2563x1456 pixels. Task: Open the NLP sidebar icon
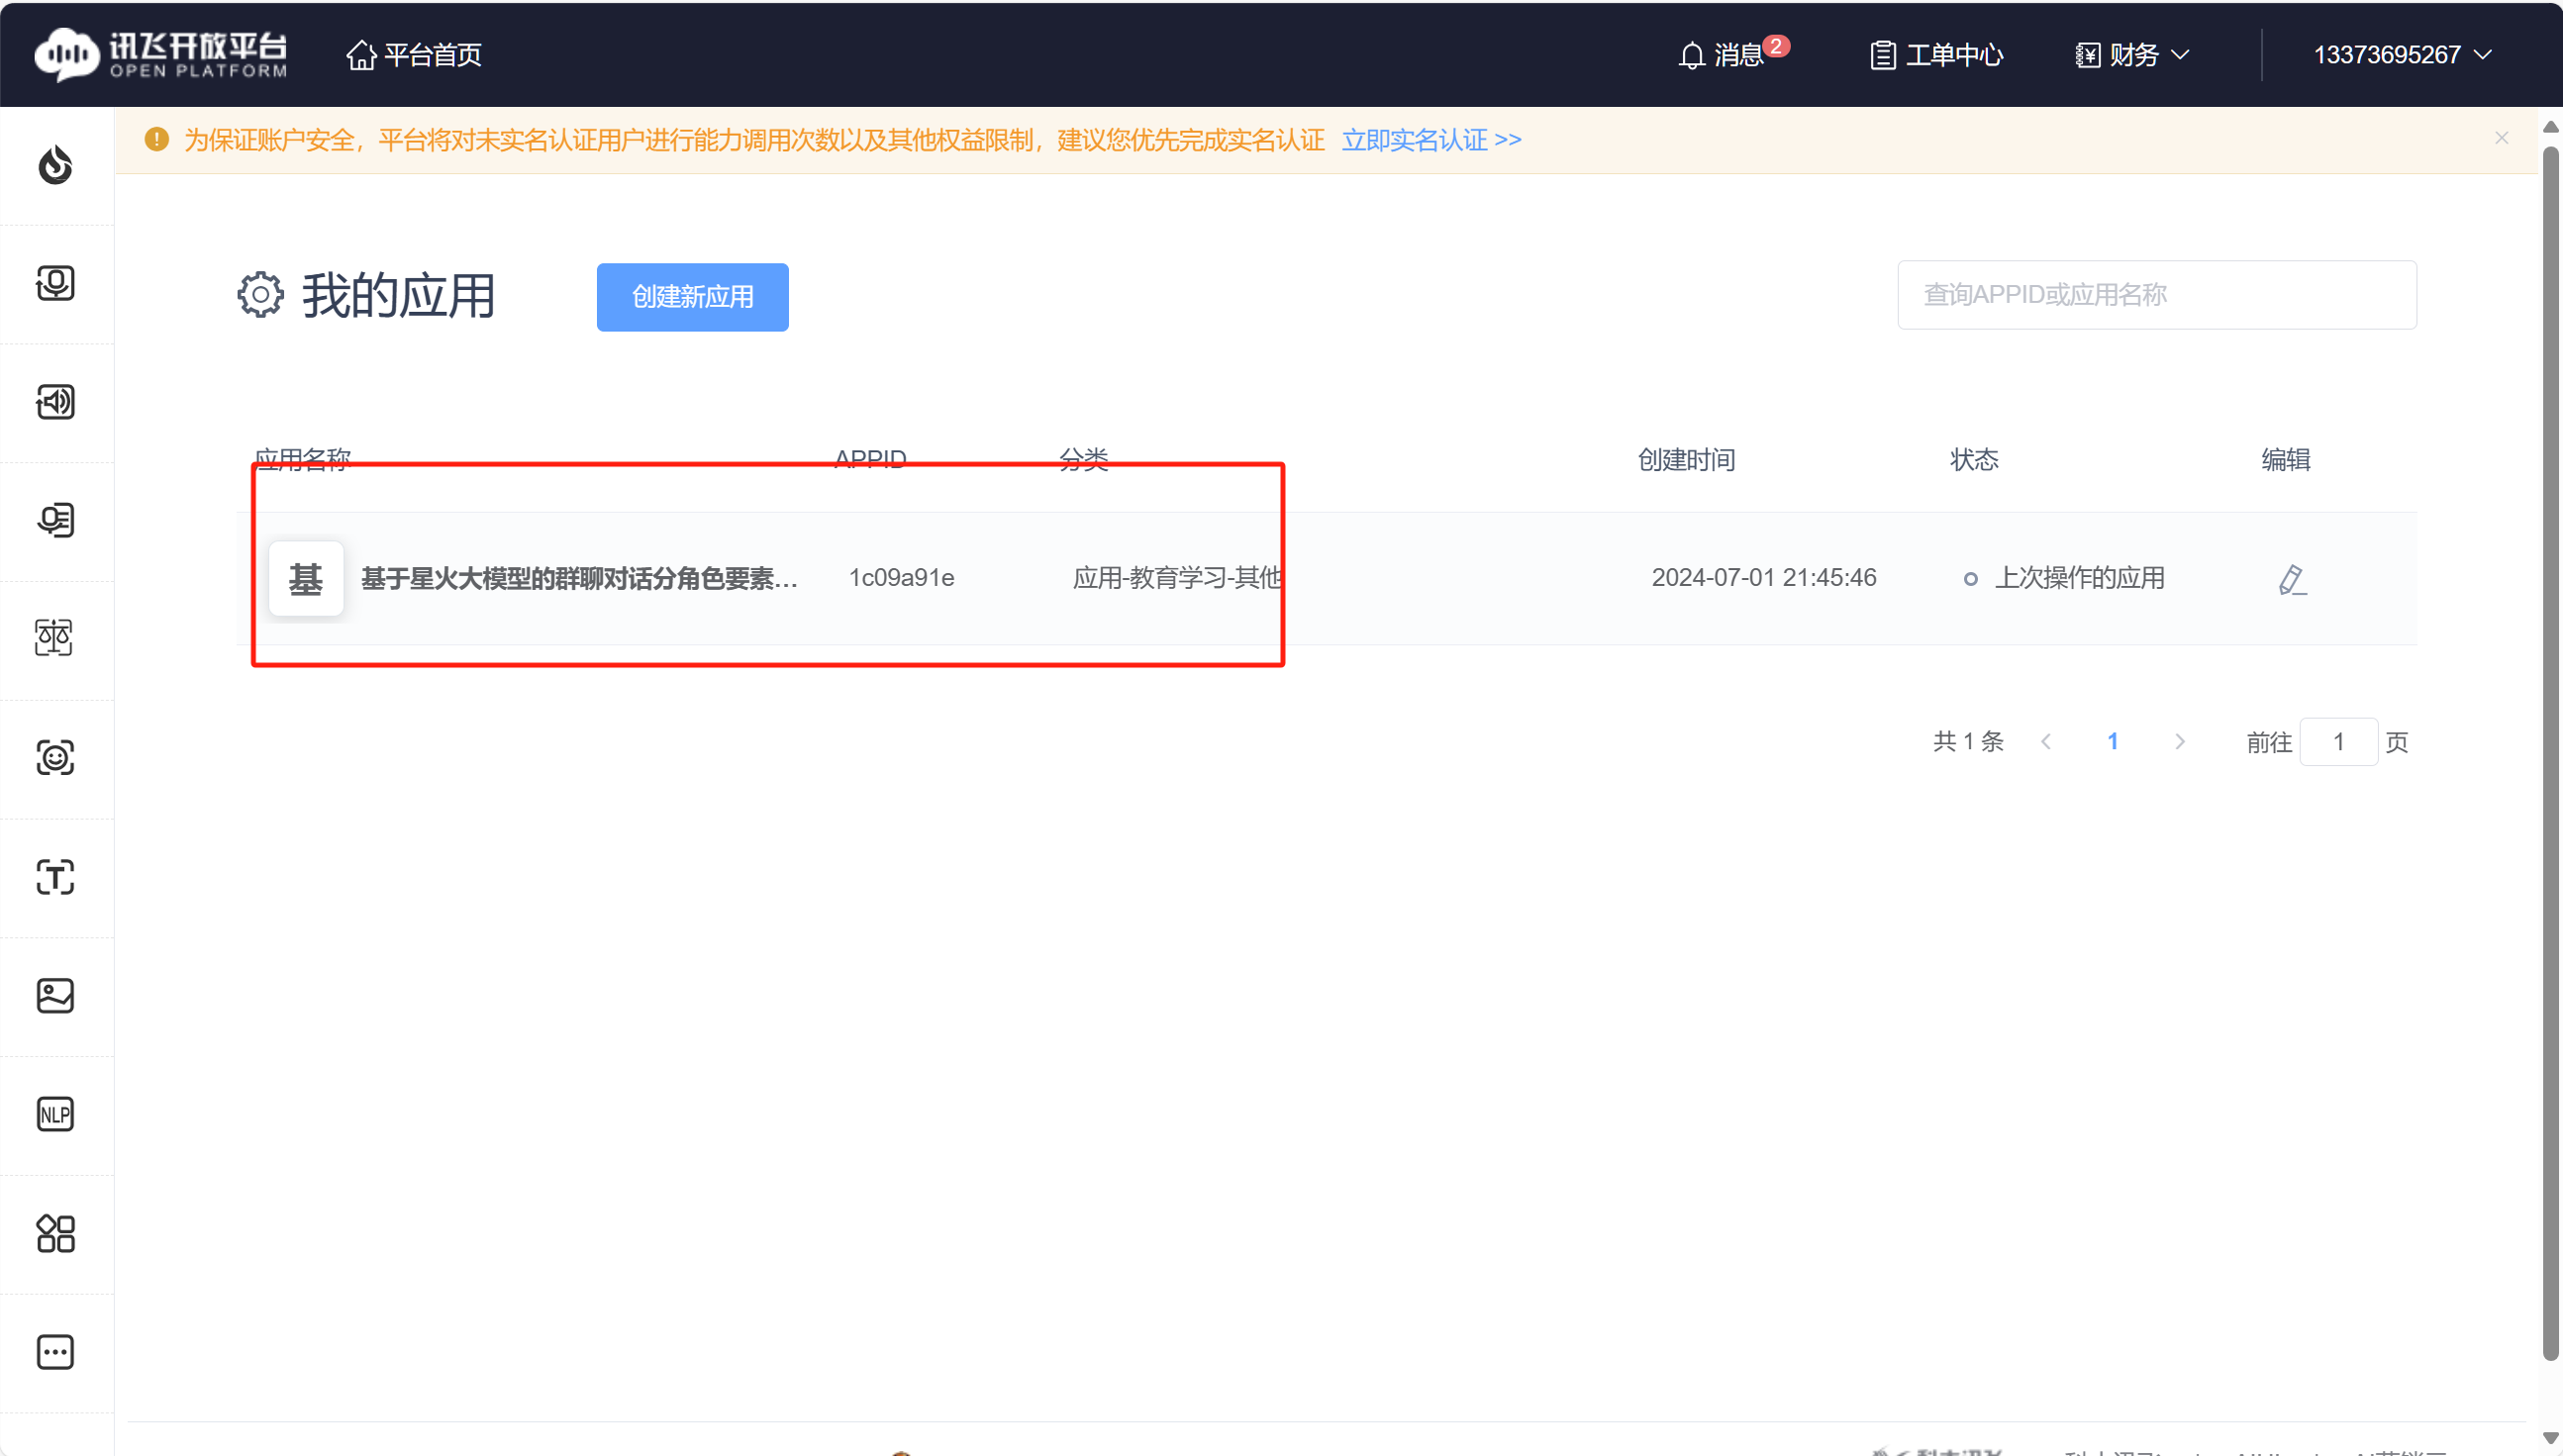point(55,1114)
